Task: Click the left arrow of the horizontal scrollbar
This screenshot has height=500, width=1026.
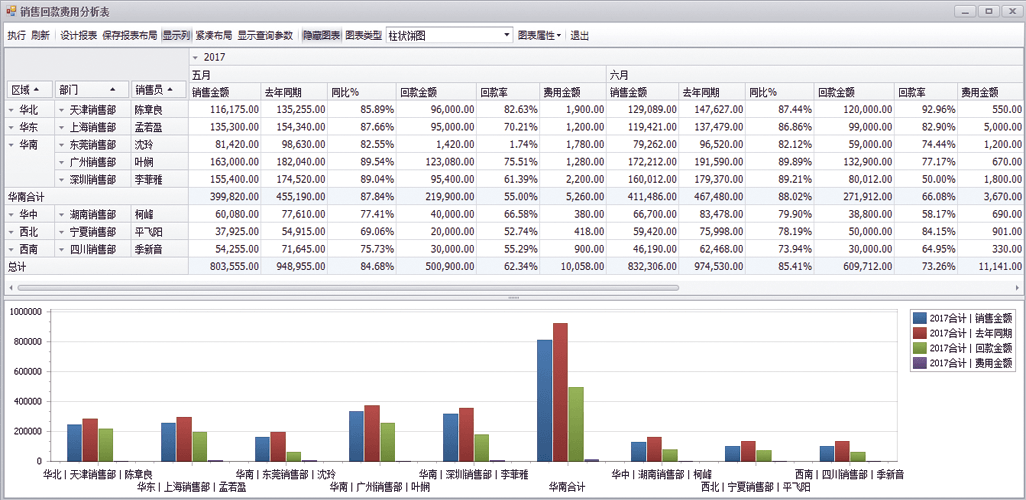Action: (x=9, y=288)
